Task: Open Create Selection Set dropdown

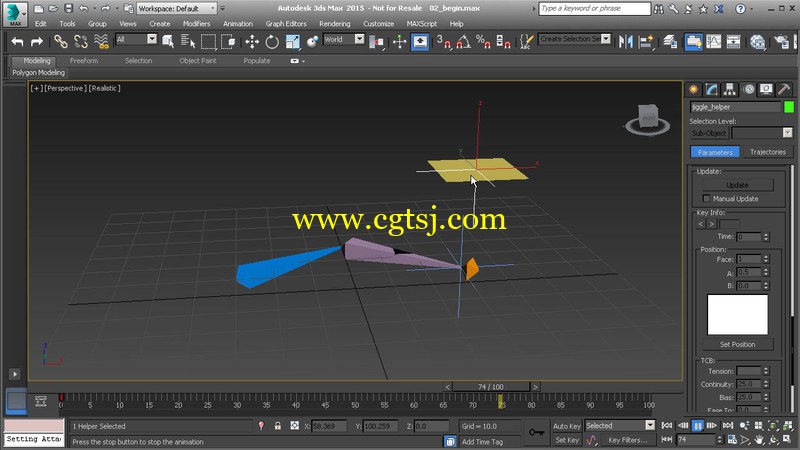Action: point(574,39)
